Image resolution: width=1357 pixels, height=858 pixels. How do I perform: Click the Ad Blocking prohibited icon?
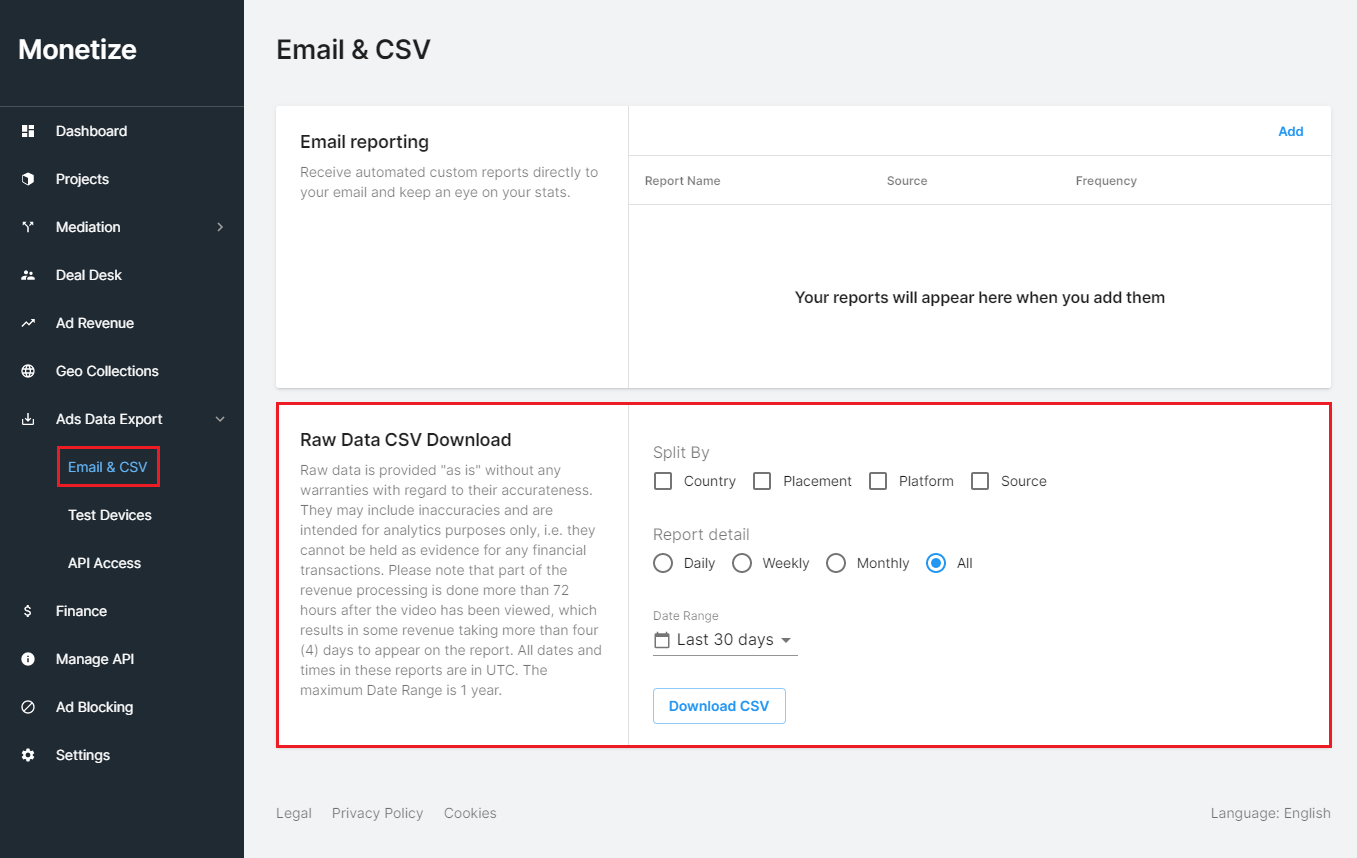click(x=28, y=707)
